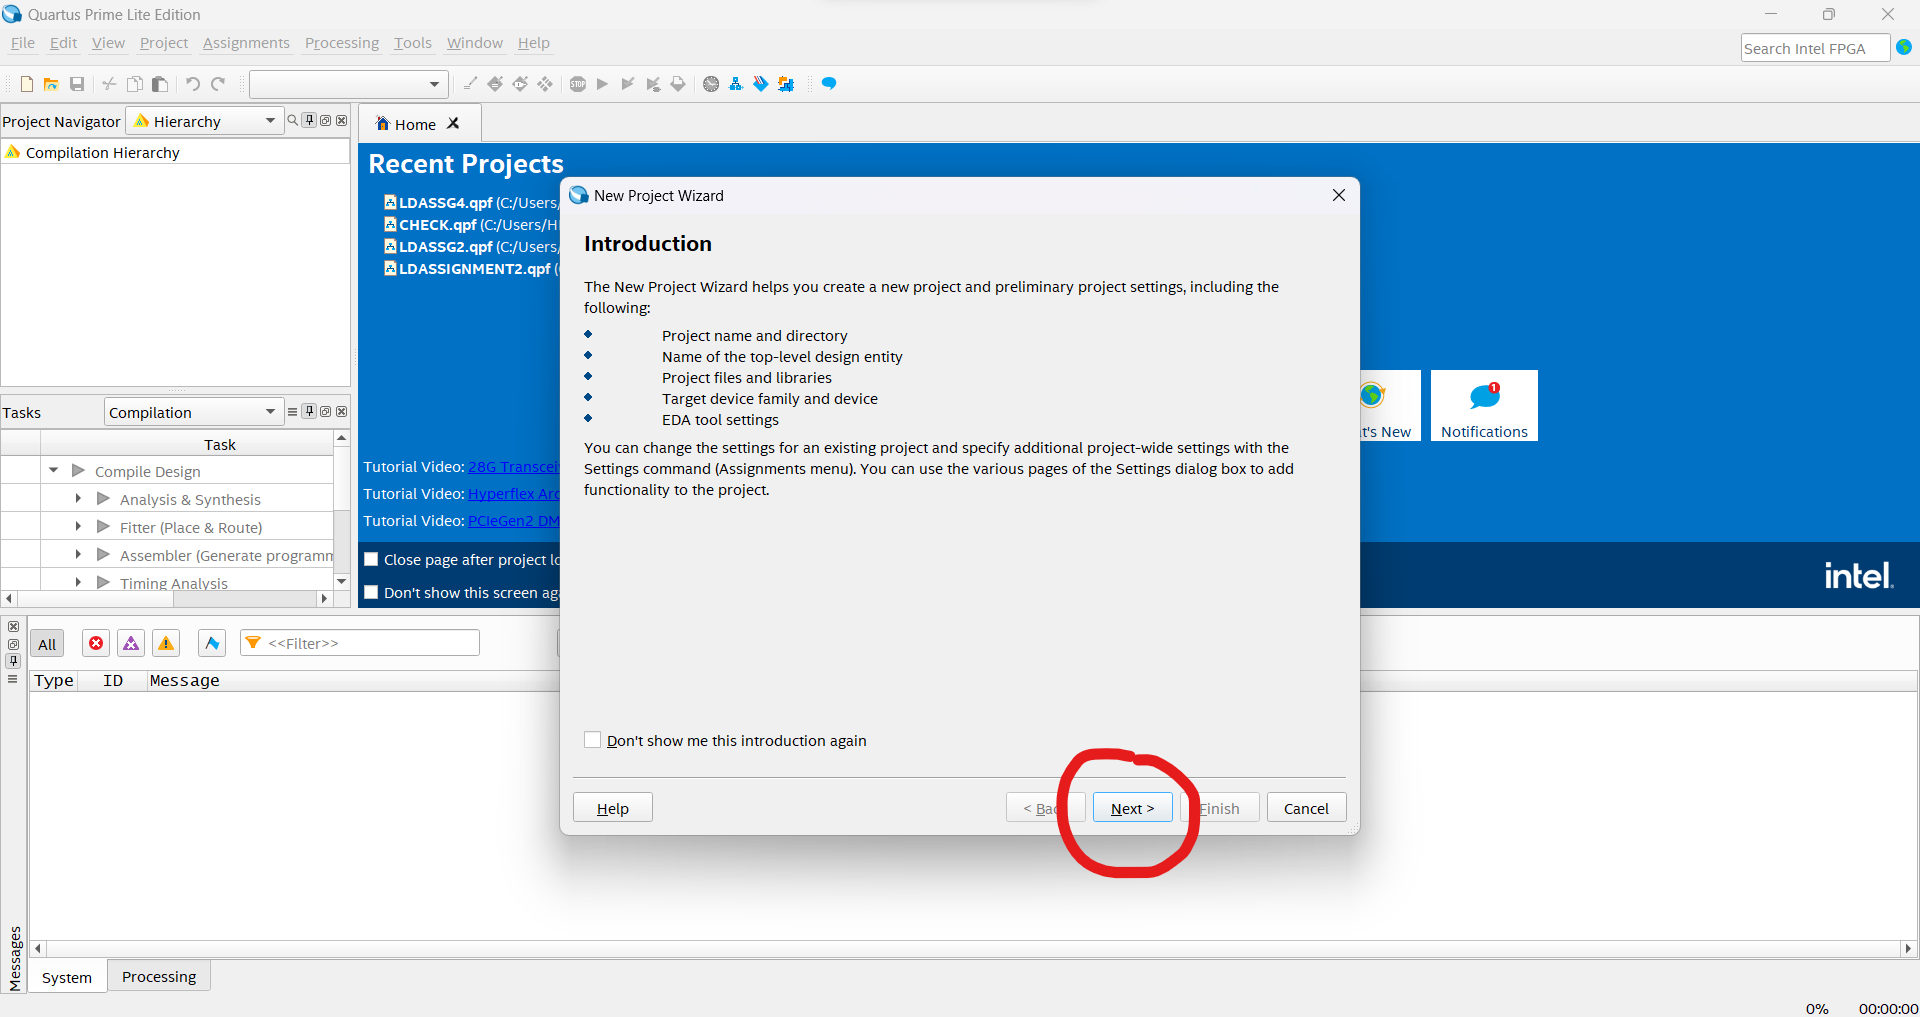Click the Paste clipboard icon
This screenshot has width=1920, height=1017.
click(x=160, y=84)
